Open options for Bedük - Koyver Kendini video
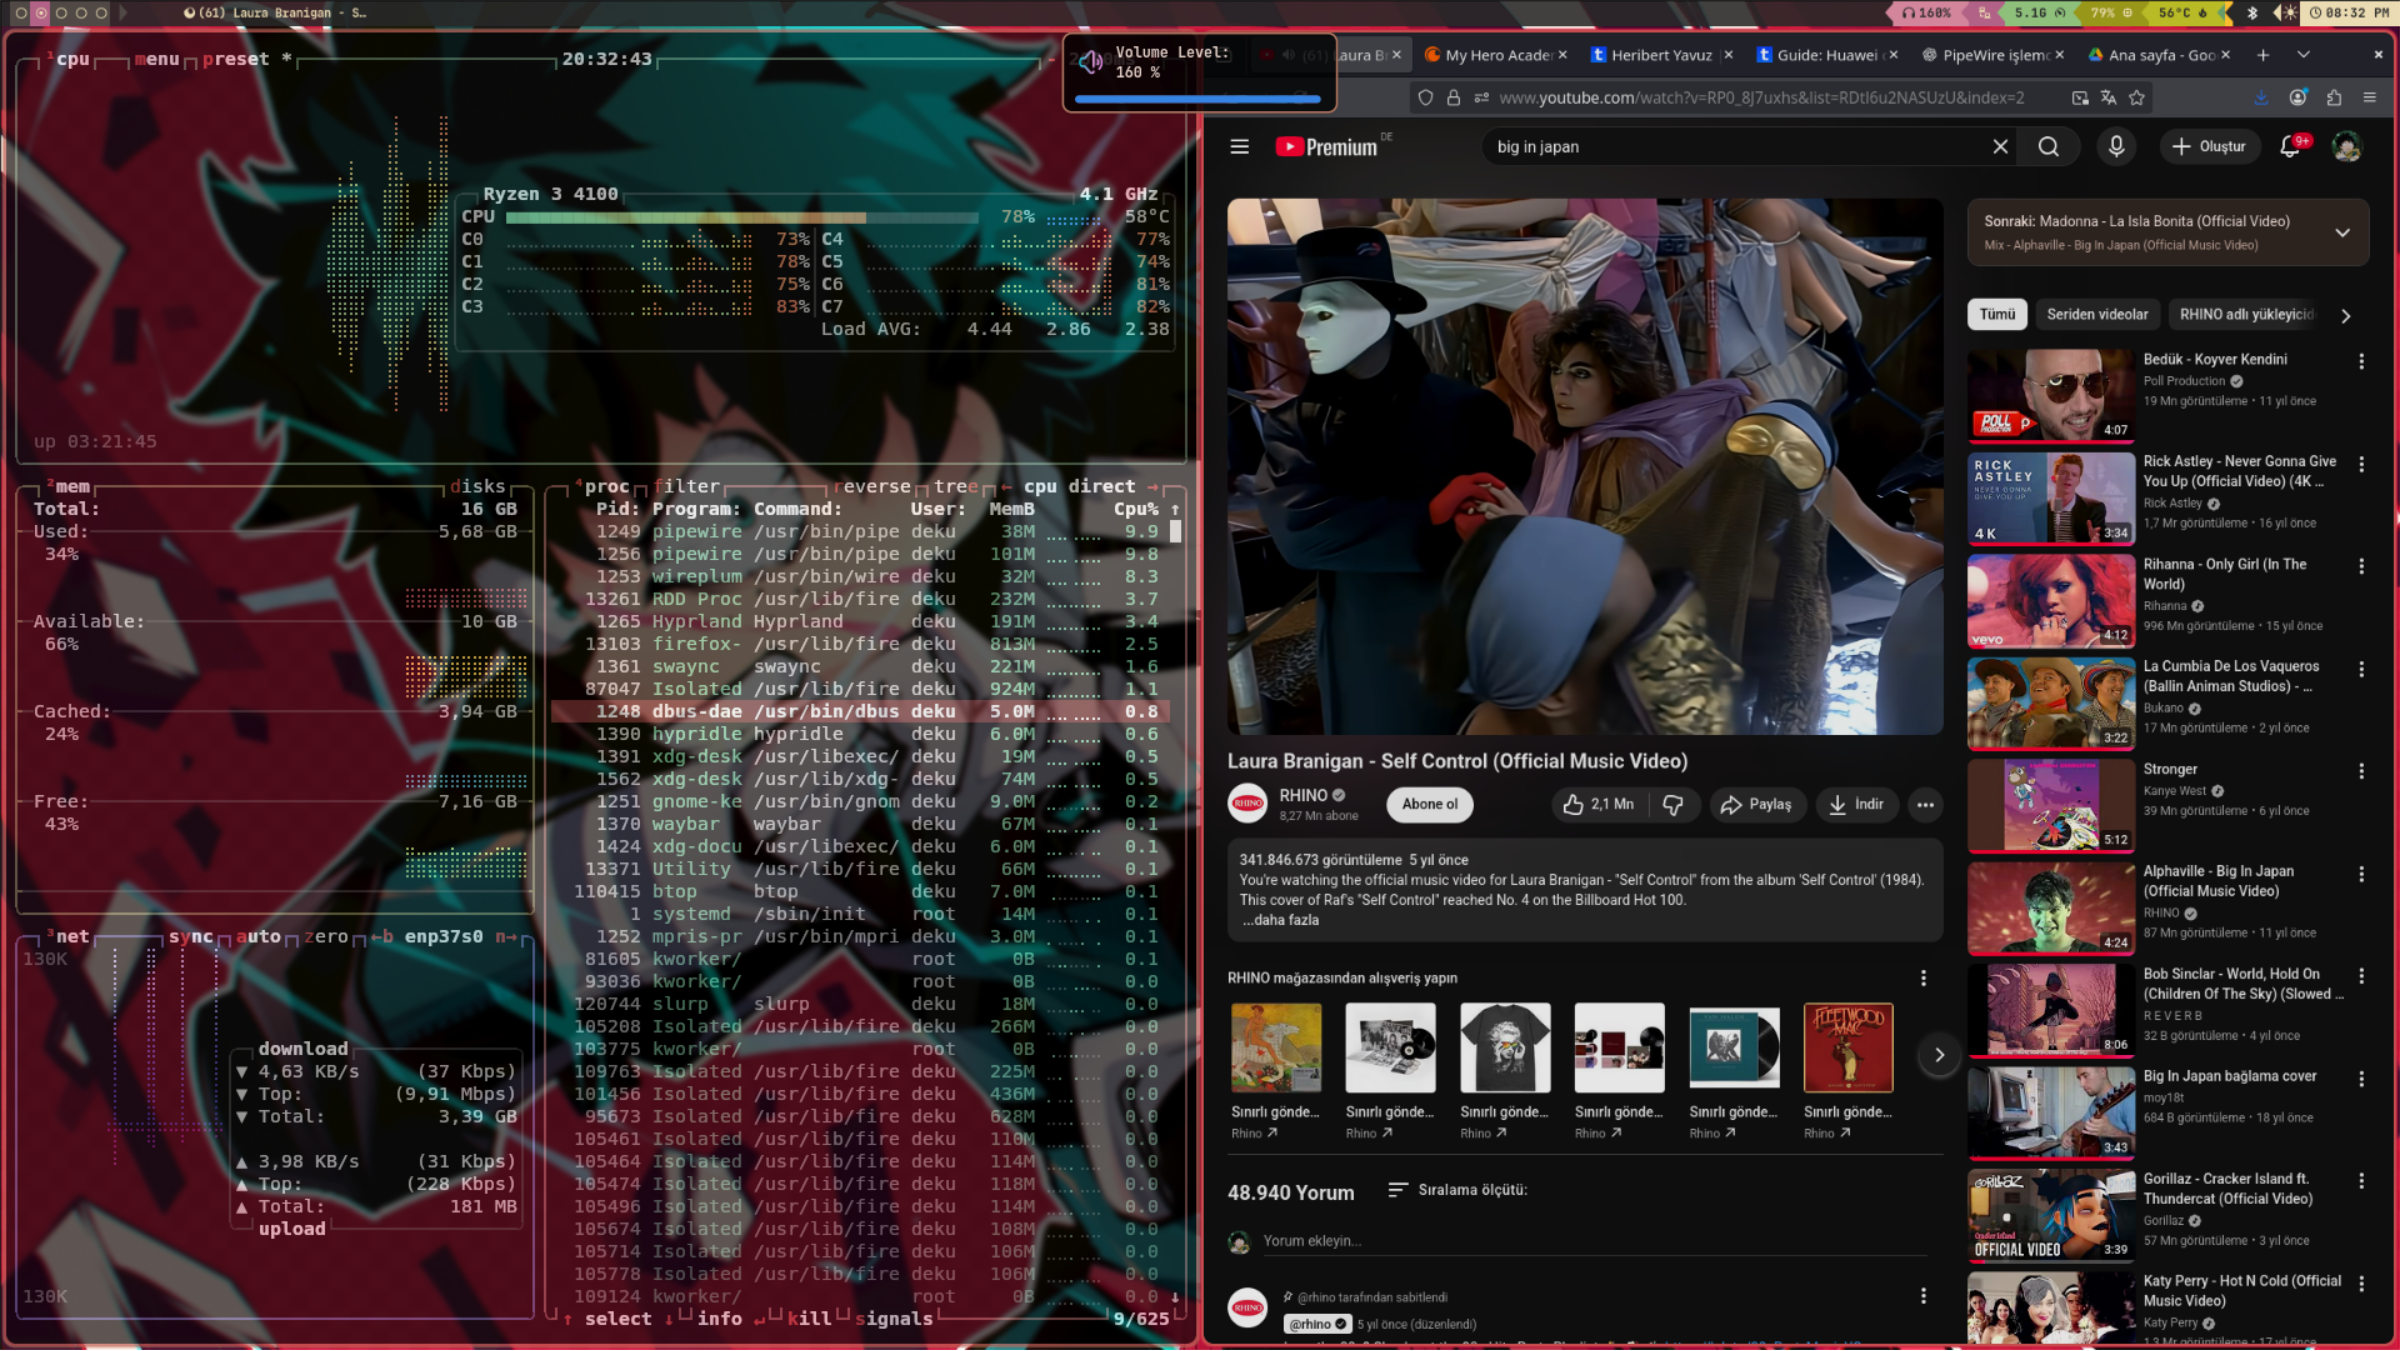 click(2362, 361)
